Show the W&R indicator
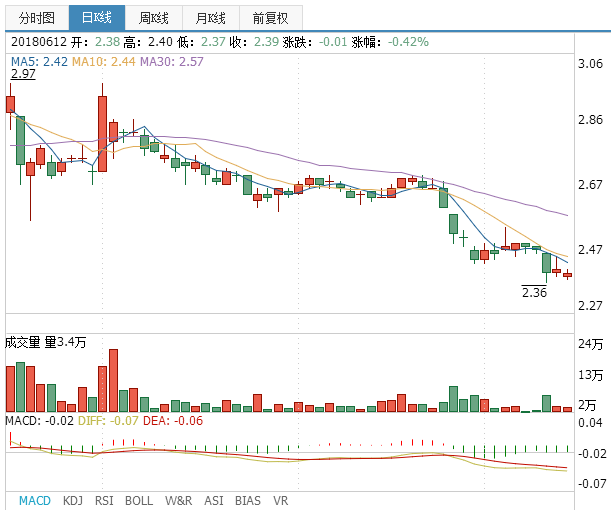This screenshot has width=611, height=510. click(178, 500)
